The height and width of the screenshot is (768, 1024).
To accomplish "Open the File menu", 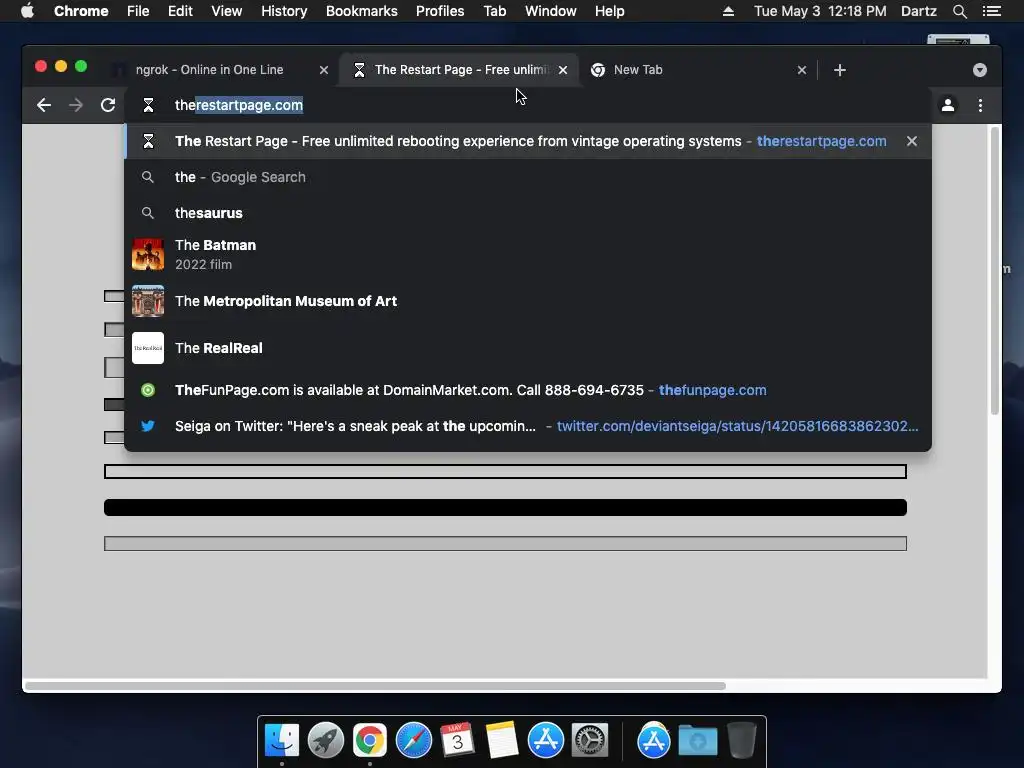I will click(138, 11).
